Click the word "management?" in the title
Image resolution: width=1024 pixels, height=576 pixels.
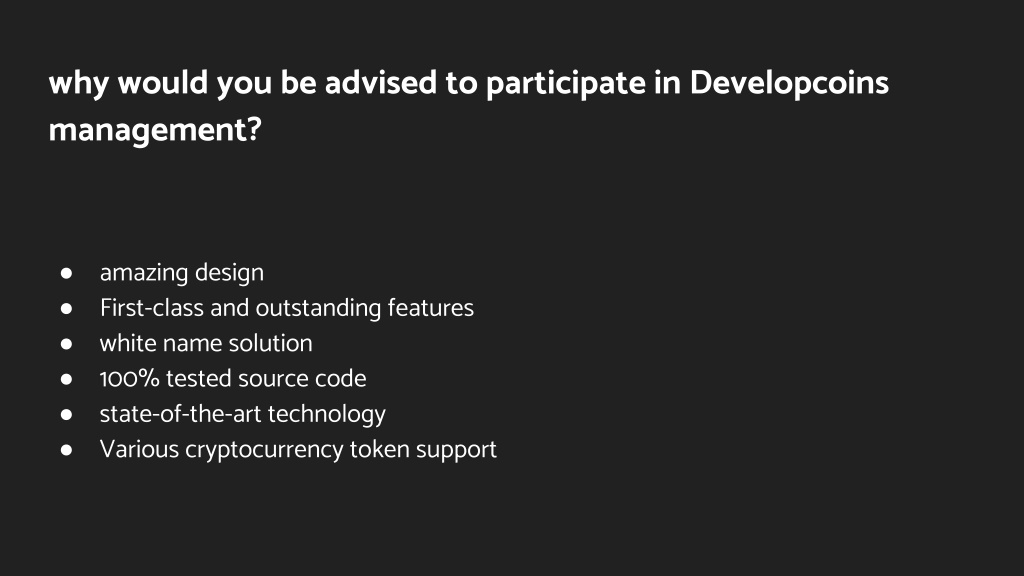[x=155, y=130]
